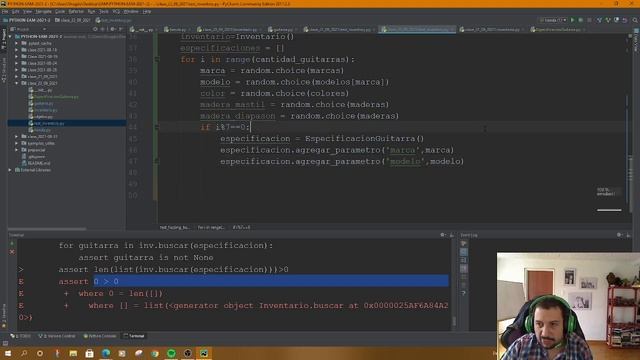This screenshot has height=360, width=640.
Task: Click locate-file target icon in Project panel header
Action: (95, 29)
